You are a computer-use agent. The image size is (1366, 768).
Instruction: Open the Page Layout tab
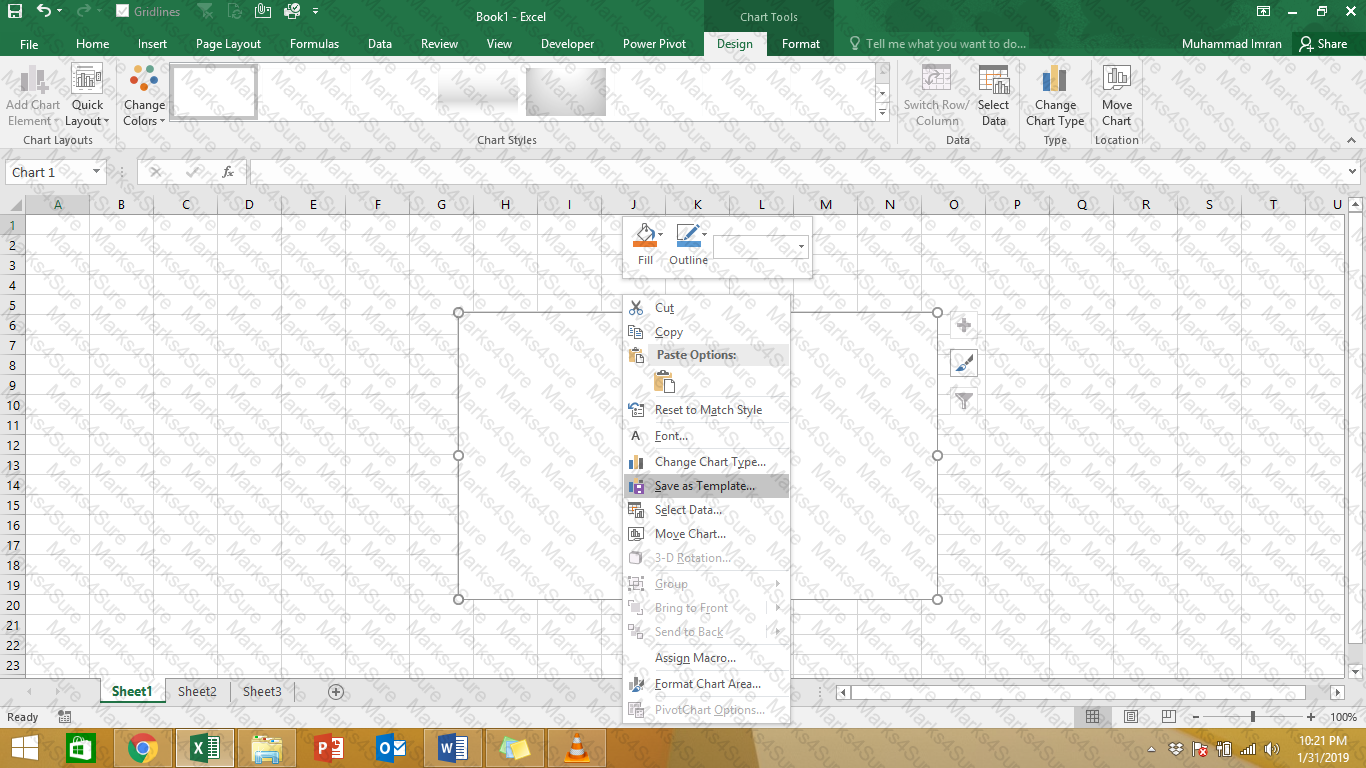[x=228, y=44]
